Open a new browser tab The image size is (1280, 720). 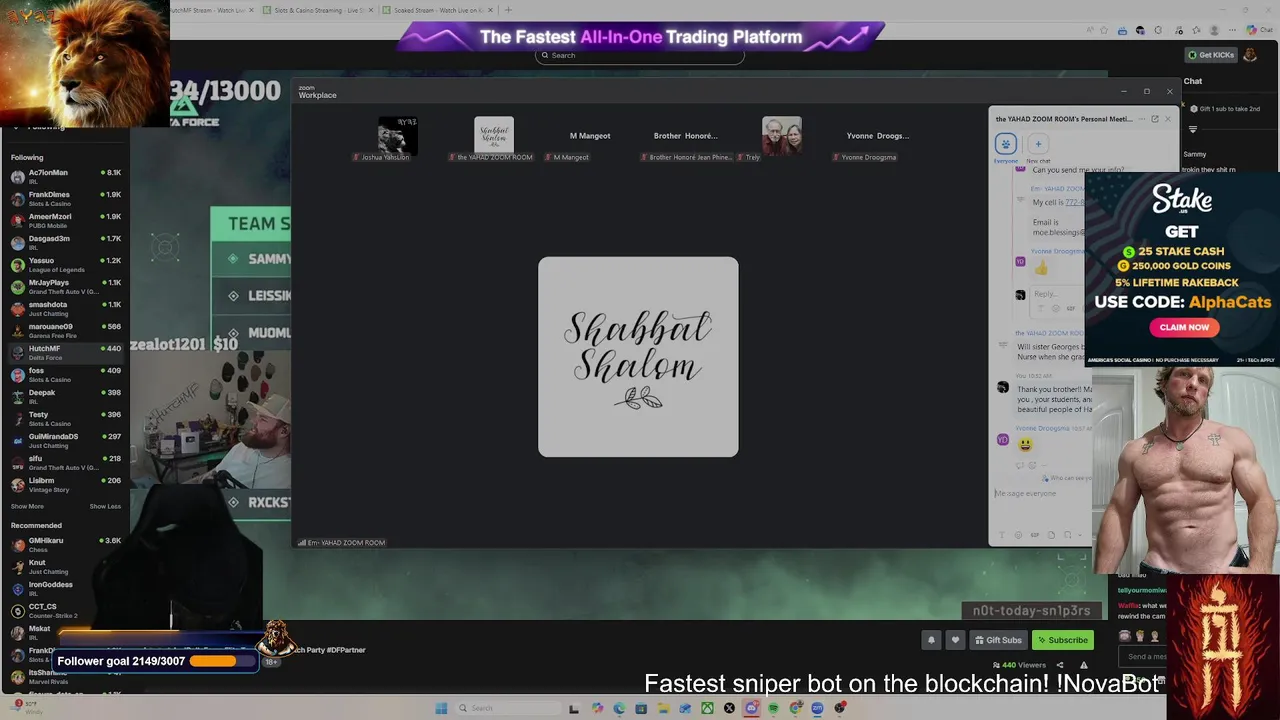pos(508,10)
